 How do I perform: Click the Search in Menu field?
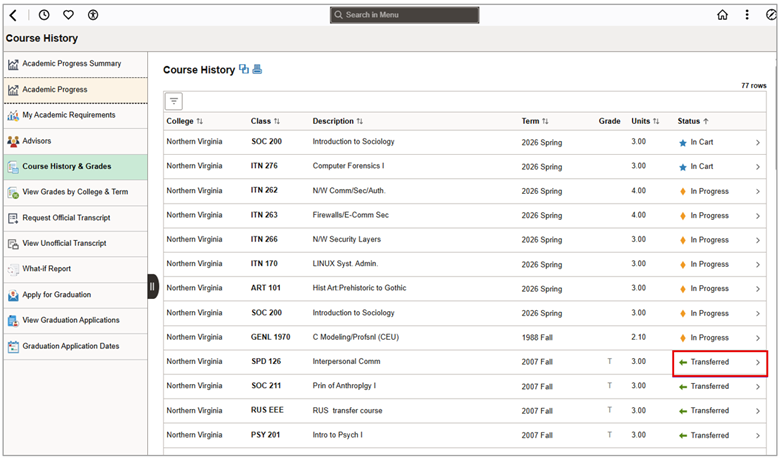pyautogui.click(x=405, y=15)
